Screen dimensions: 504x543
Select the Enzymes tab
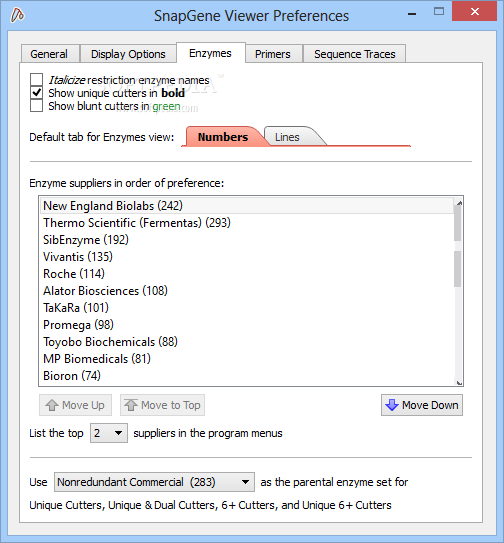pos(211,53)
